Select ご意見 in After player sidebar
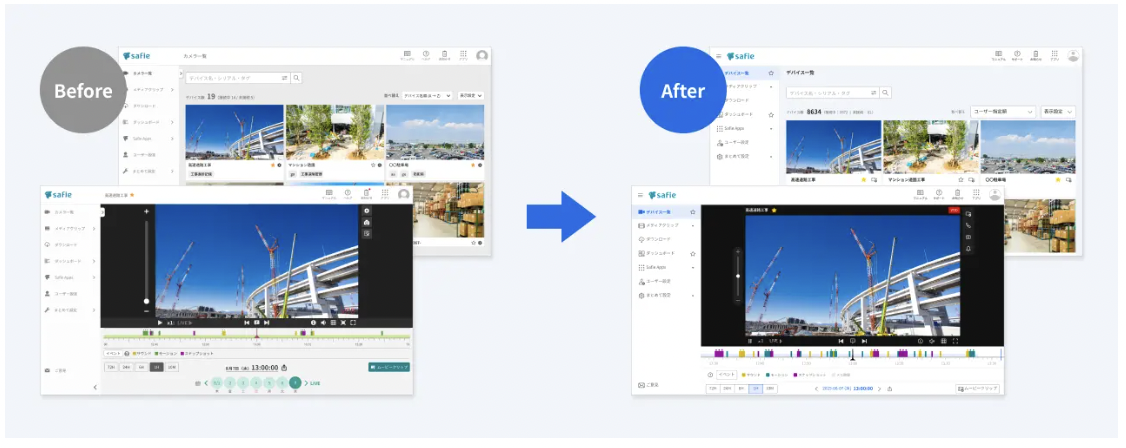 [648, 386]
